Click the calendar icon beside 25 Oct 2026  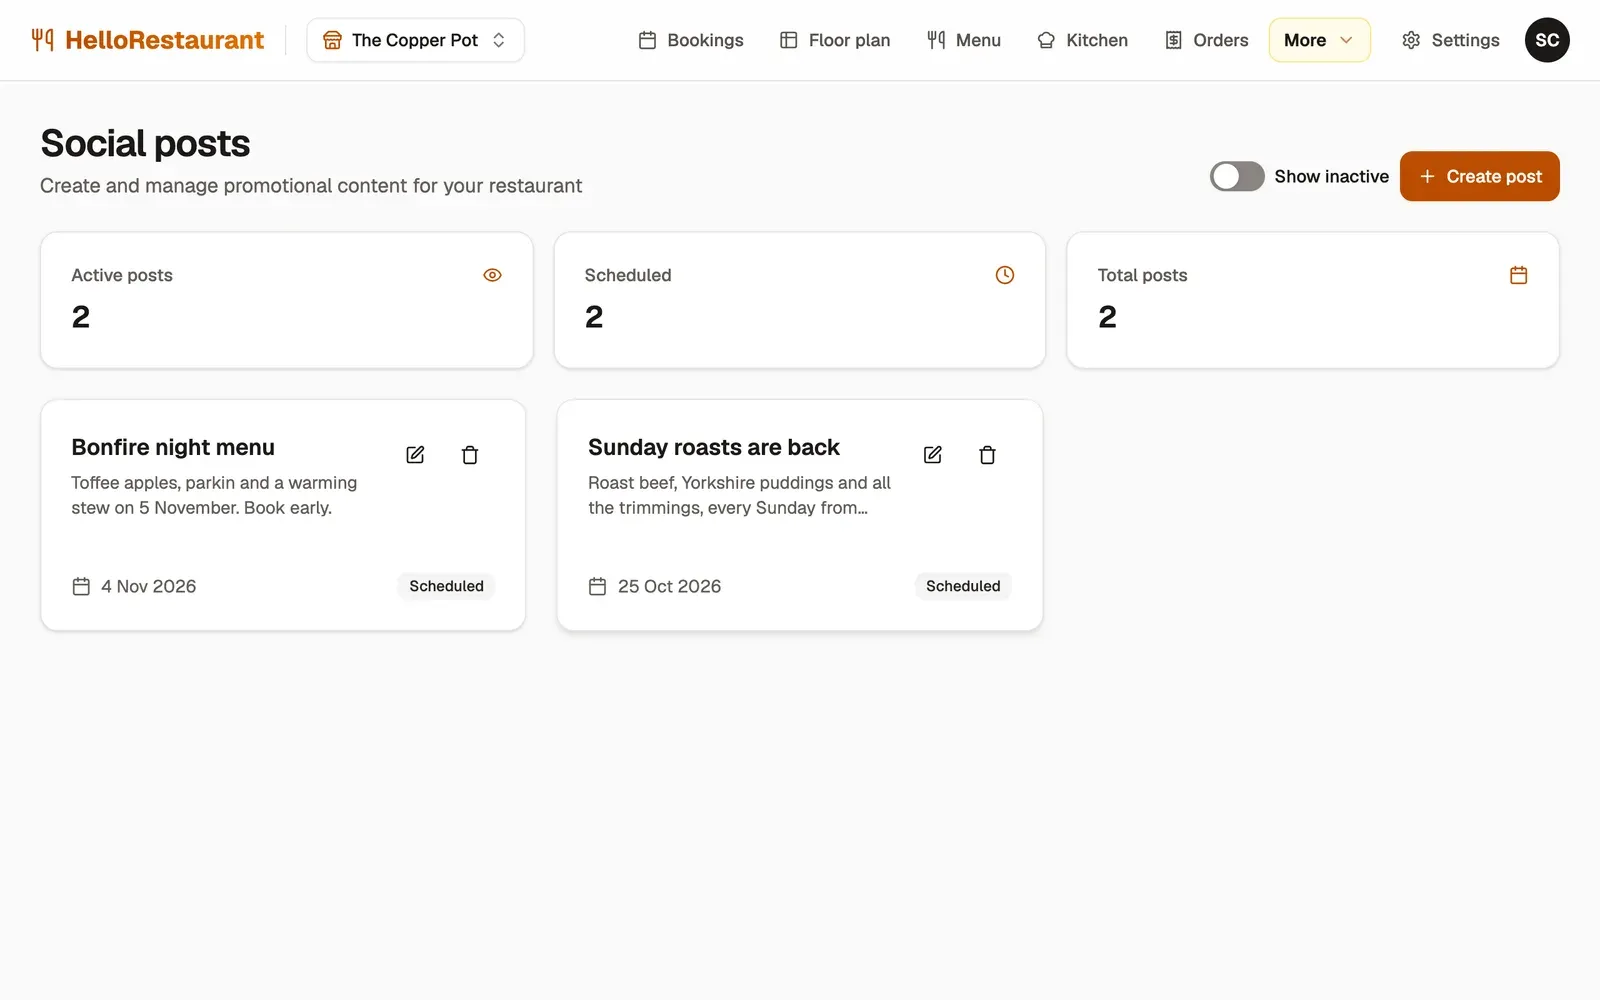(x=597, y=586)
